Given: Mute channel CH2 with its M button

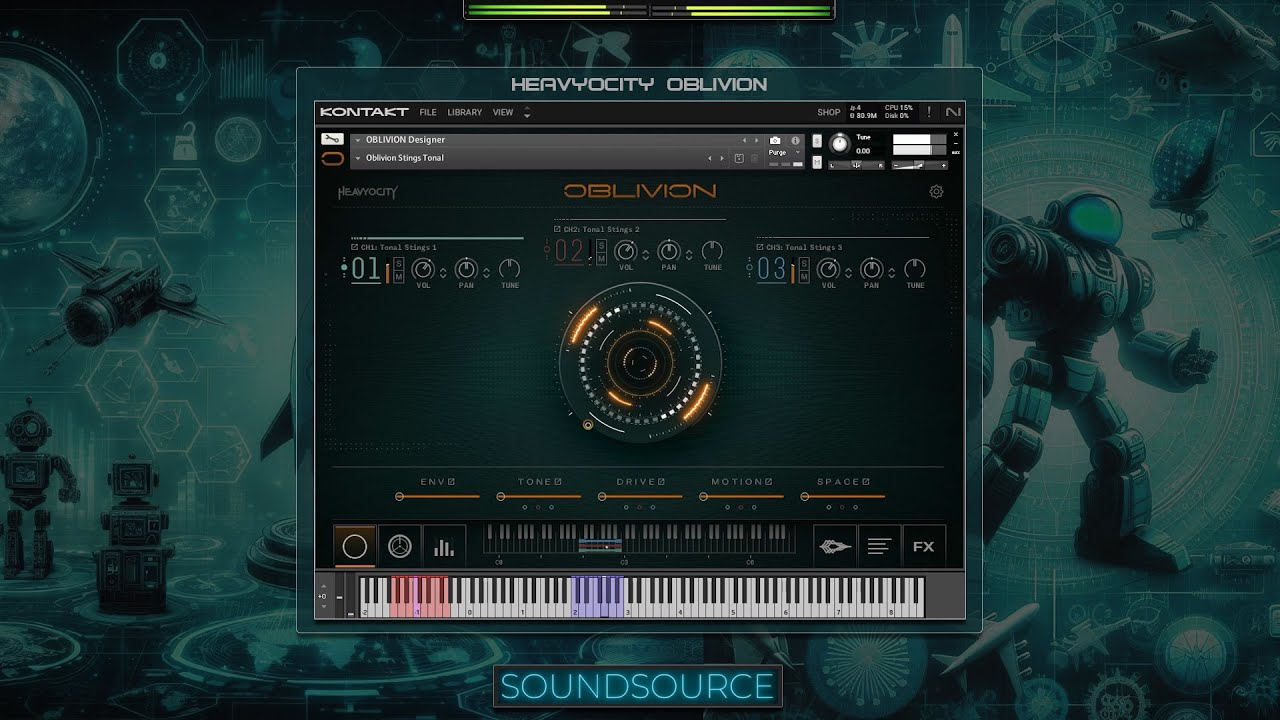Looking at the screenshot, I should [602, 258].
